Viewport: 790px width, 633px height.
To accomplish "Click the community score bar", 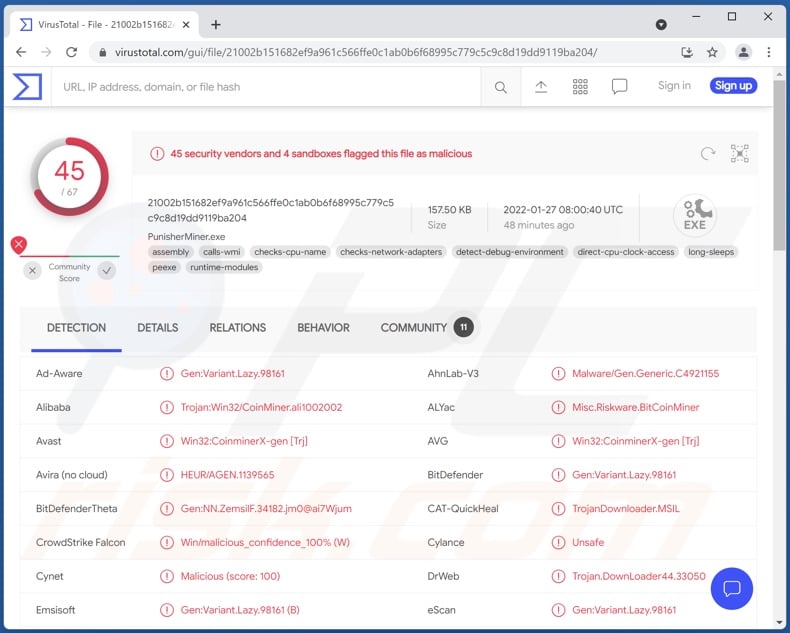I will tap(70, 256).
